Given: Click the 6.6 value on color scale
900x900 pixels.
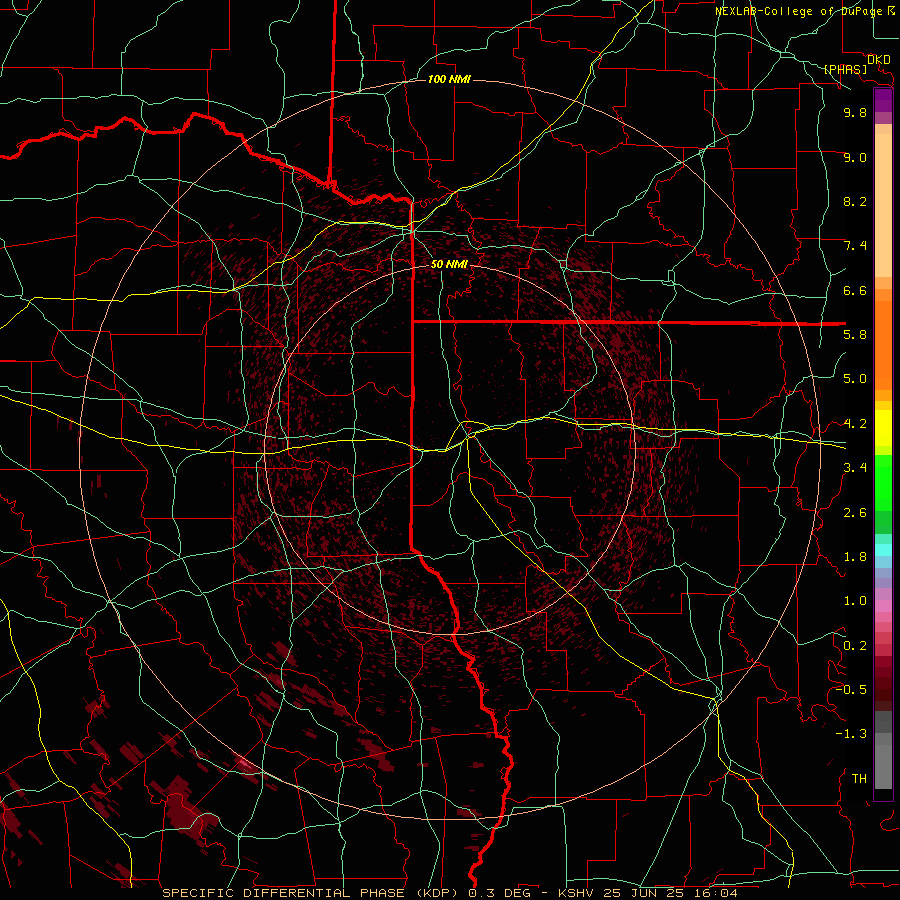Looking at the screenshot, I should 855,290.
